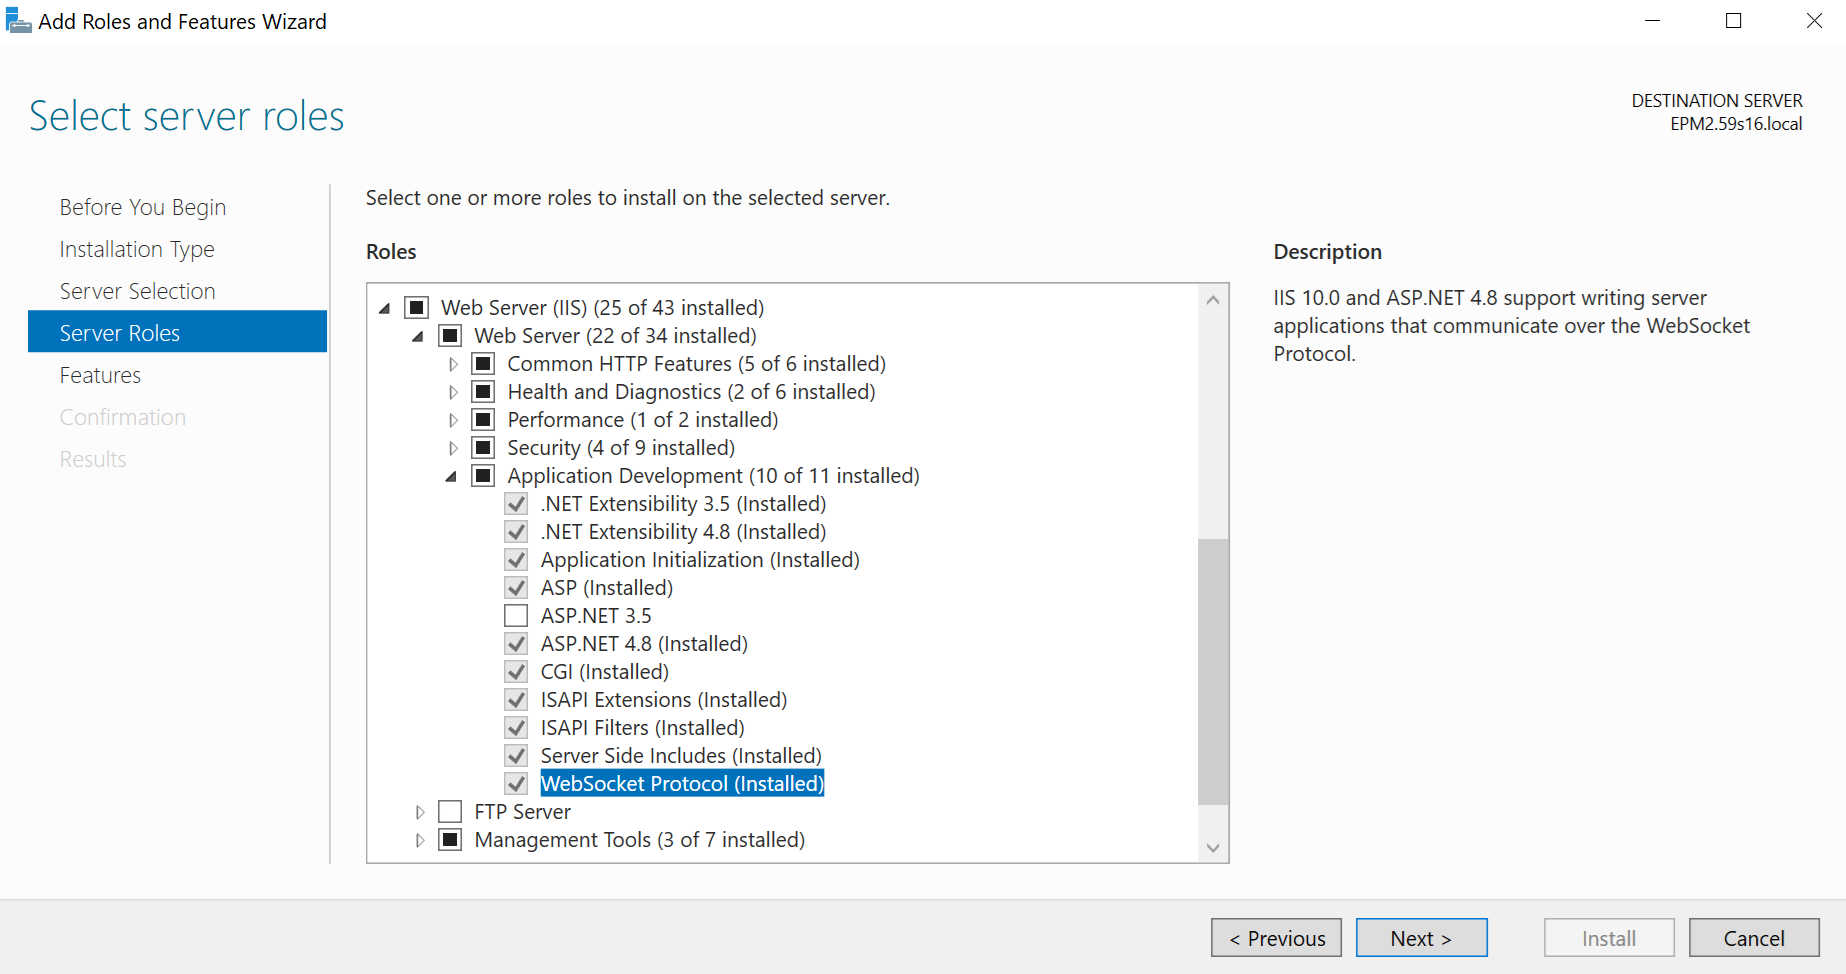This screenshot has height=974, width=1846.
Task: Click the scroll down arrow in Roles list
Action: coord(1213,848)
